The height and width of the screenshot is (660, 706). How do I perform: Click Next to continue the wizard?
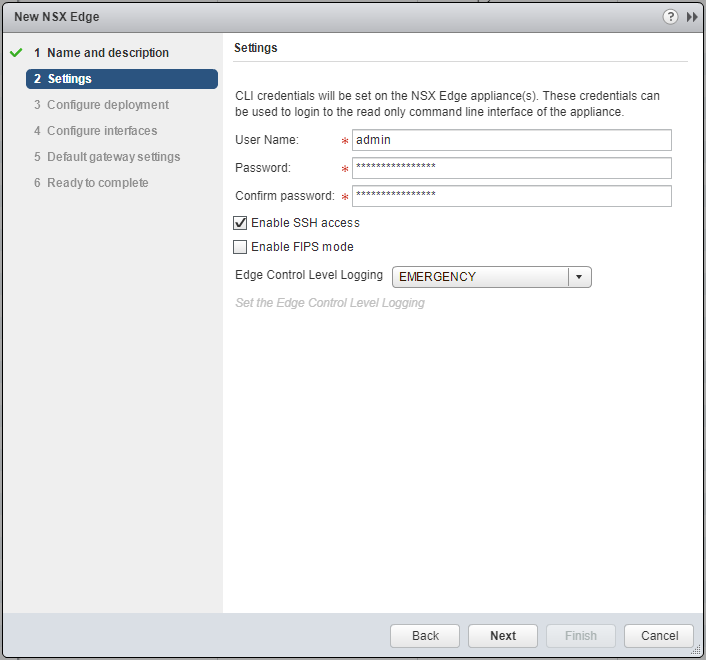tap(503, 636)
